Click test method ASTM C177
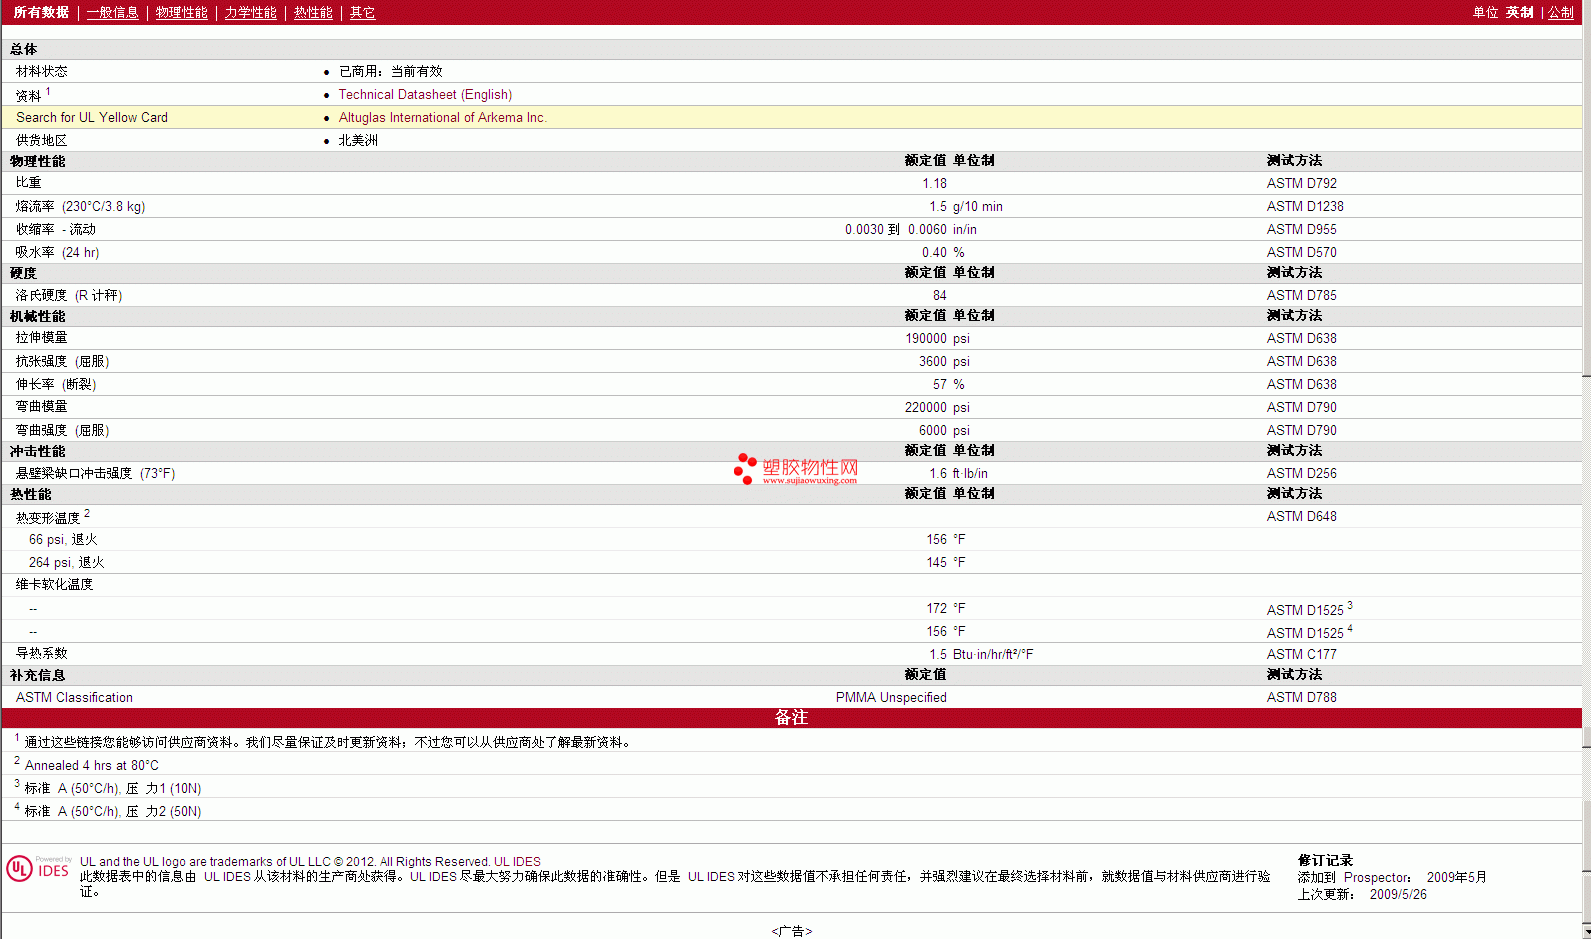The width and height of the screenshot is (1591, 939). point(1301,654)
